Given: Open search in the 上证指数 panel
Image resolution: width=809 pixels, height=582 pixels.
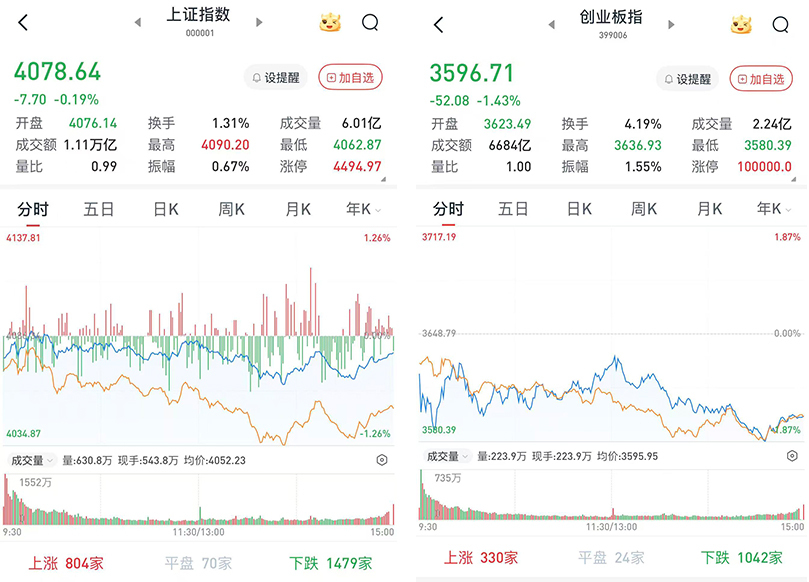Looking at the screenshot, I should (x=370, y=23).
